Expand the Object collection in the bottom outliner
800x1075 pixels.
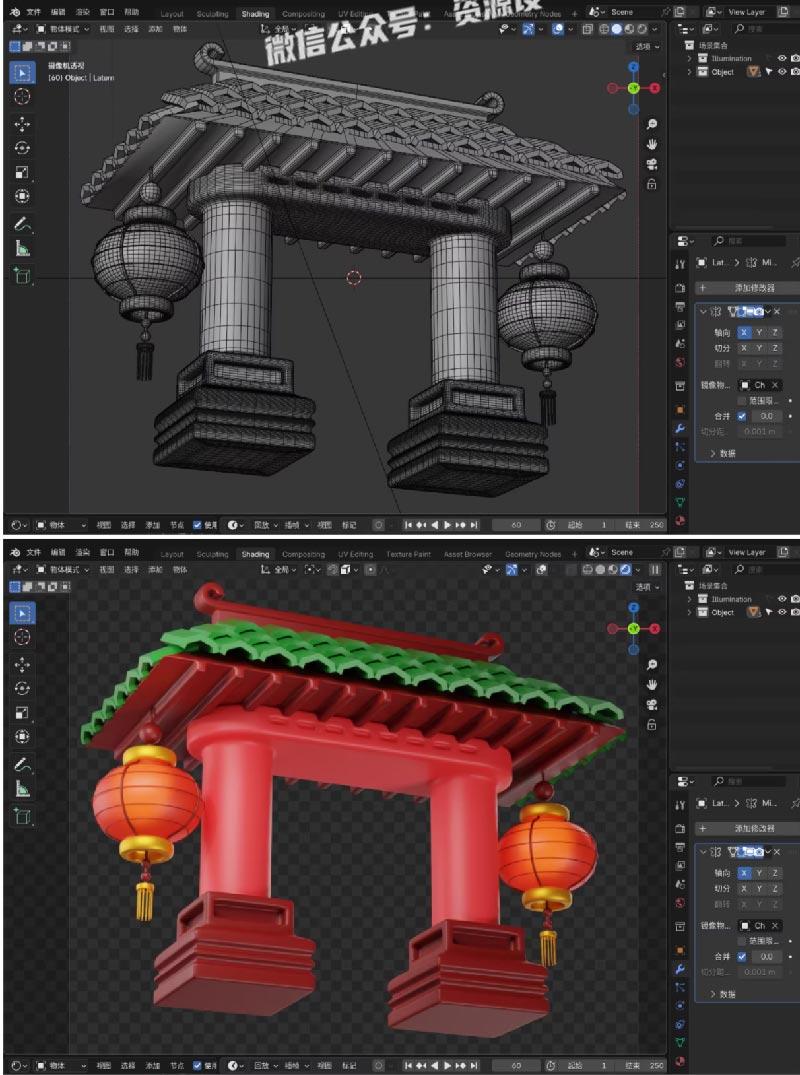click(690, 612)
